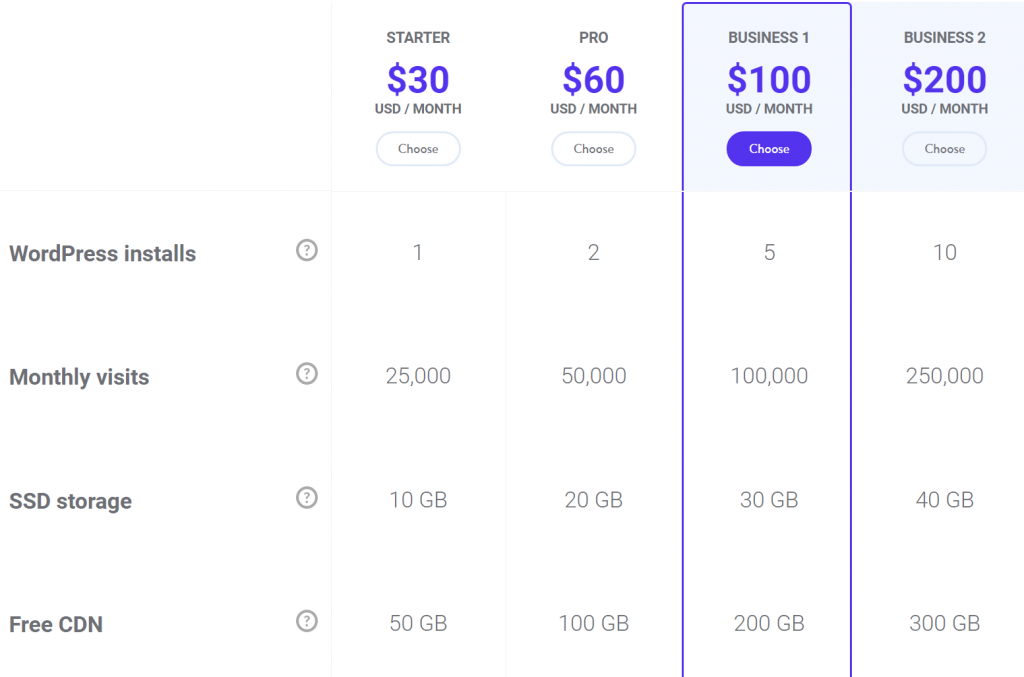
Task: Open WordPress installs help tooltip icon
Action: (x=307, y=250)
